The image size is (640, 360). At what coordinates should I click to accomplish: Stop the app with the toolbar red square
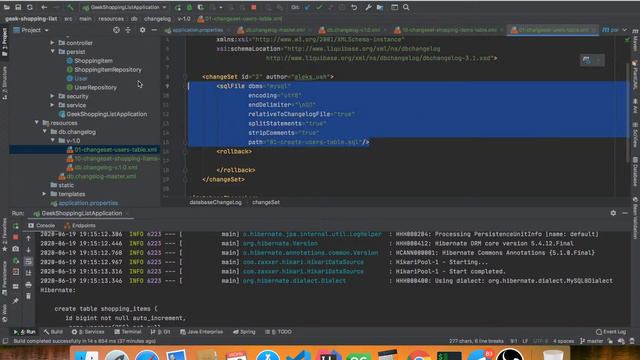click(x=254, y=7)
